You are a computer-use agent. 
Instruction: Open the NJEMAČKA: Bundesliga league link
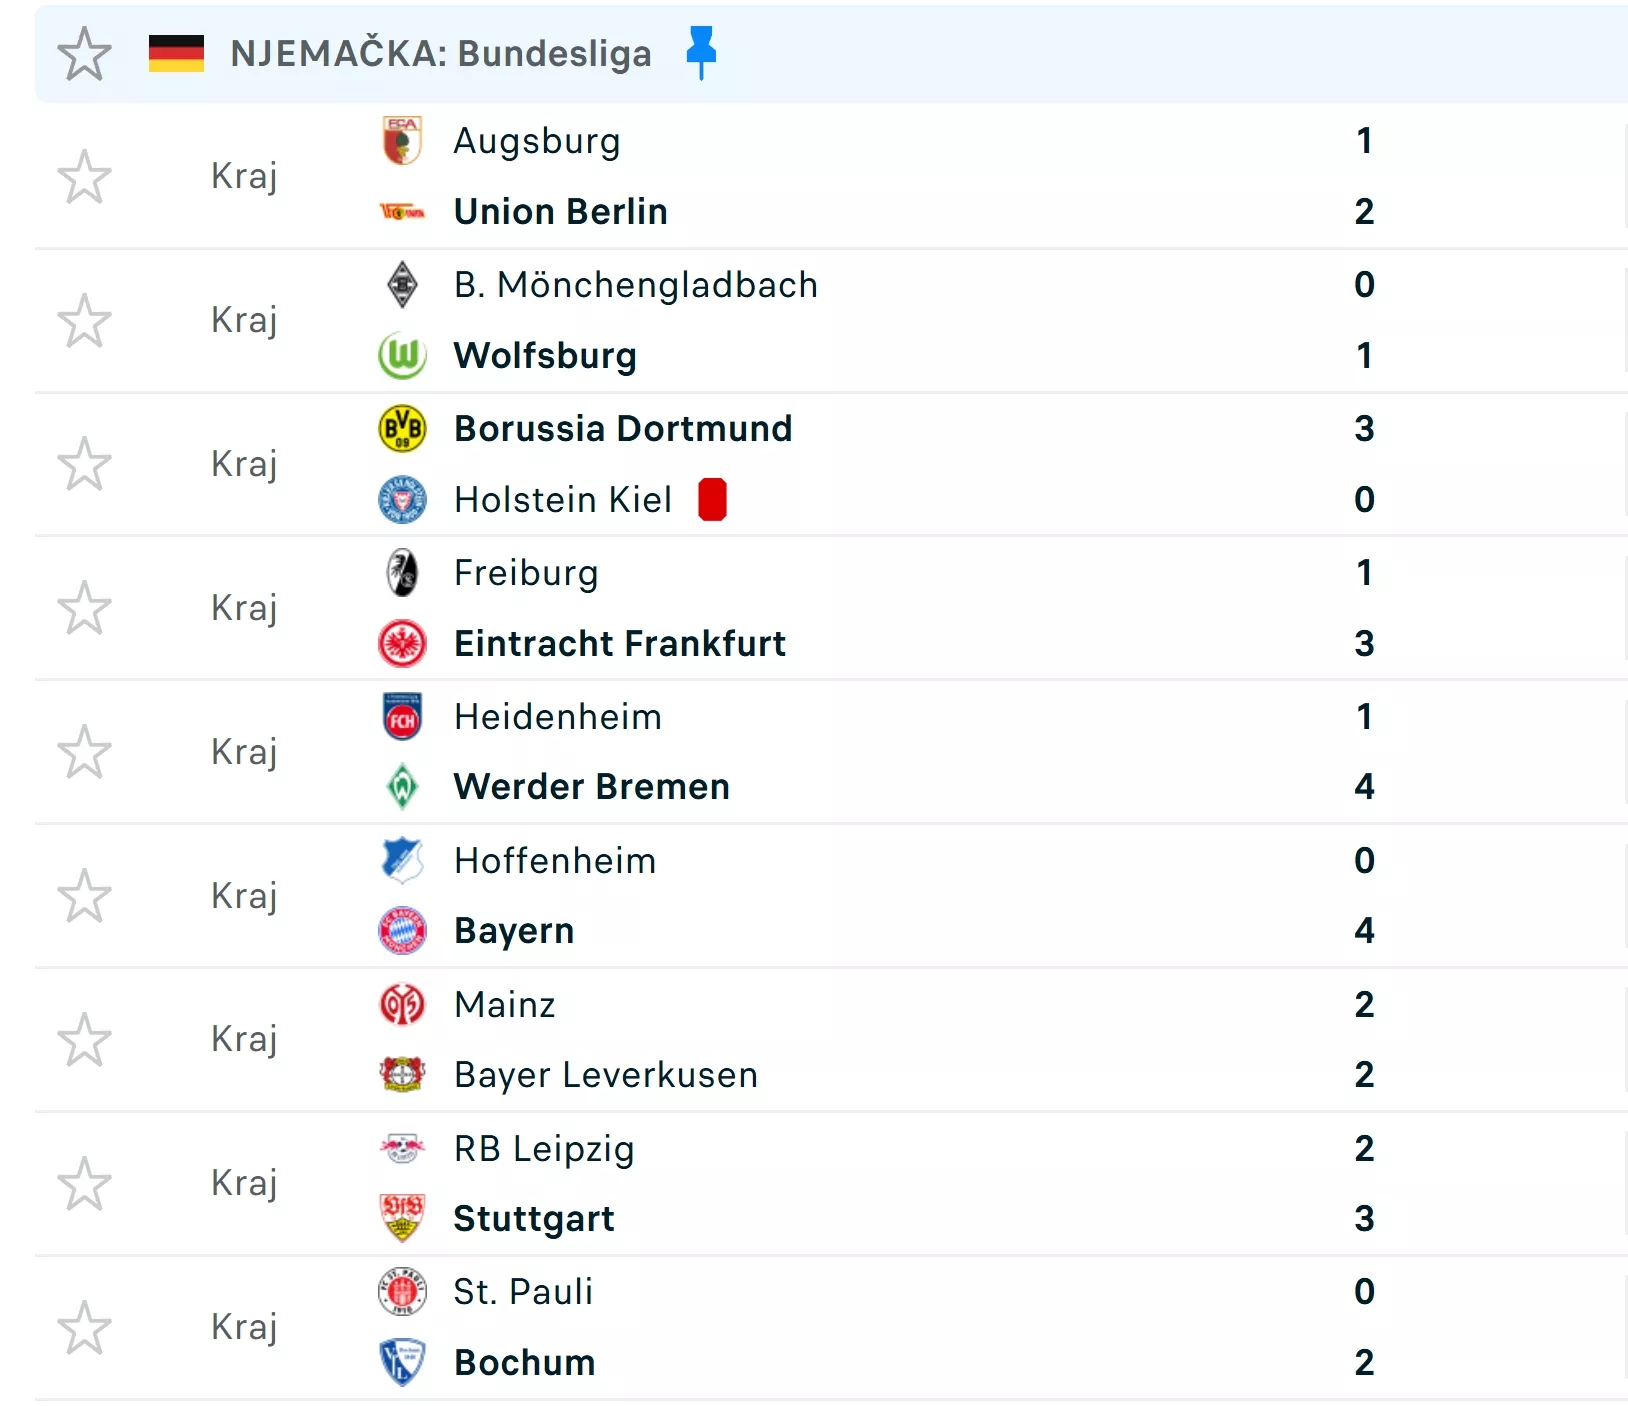440,54
